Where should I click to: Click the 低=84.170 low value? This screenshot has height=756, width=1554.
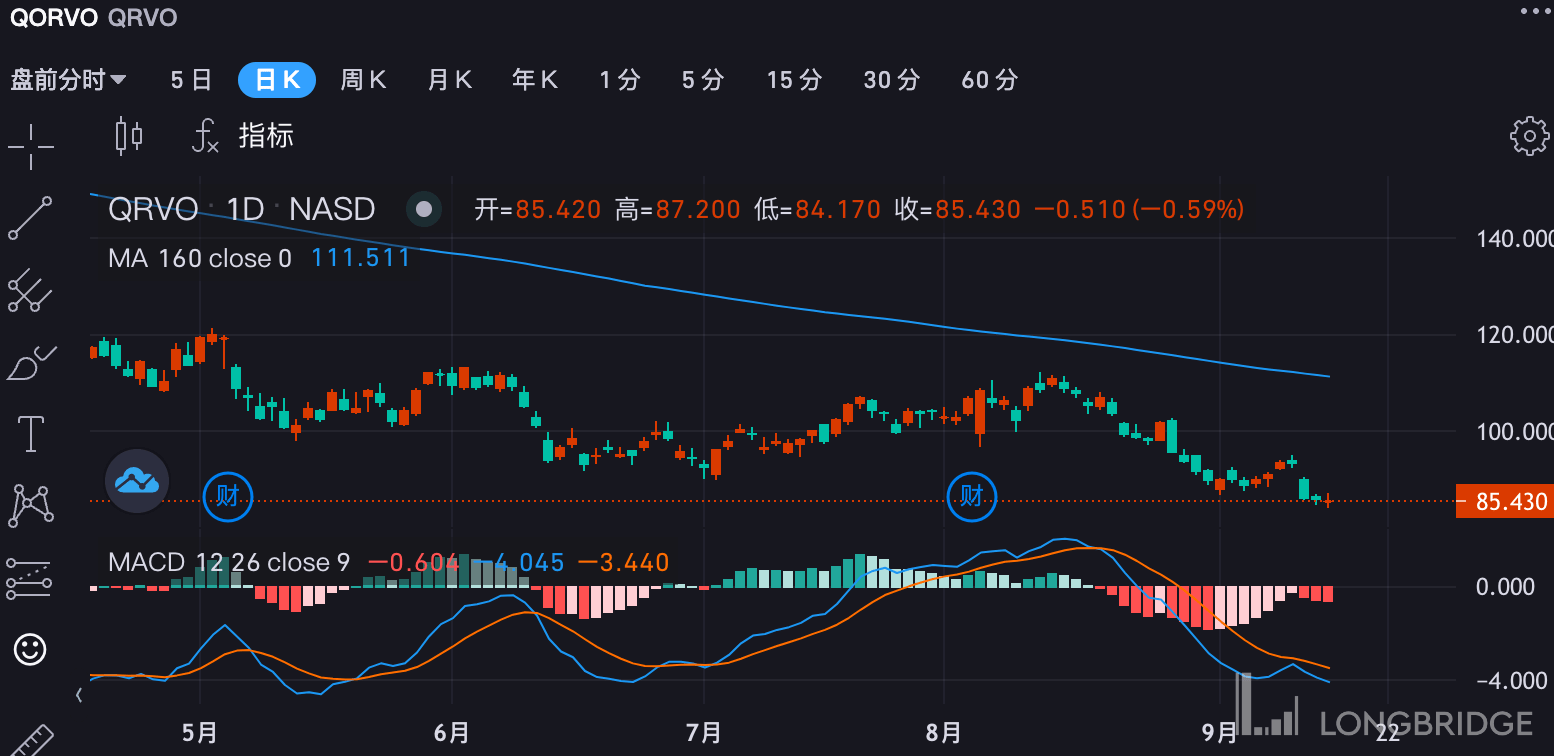point(818,210)
